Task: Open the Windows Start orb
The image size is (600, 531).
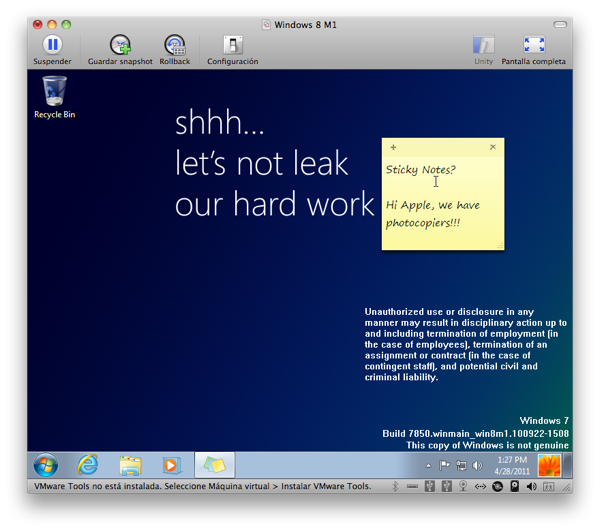Action: (x=46, y=465)
